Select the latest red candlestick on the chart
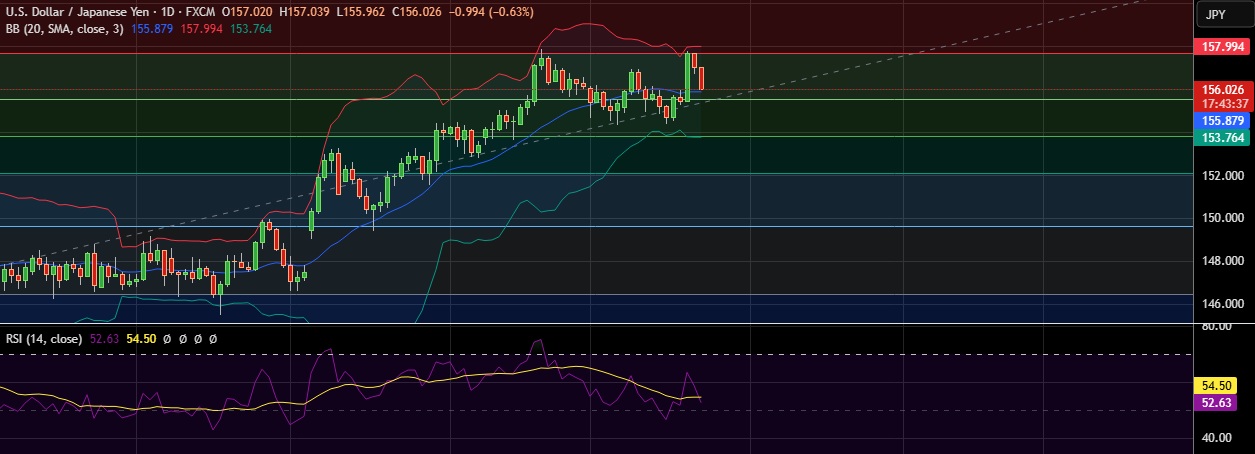 (701, 78)
